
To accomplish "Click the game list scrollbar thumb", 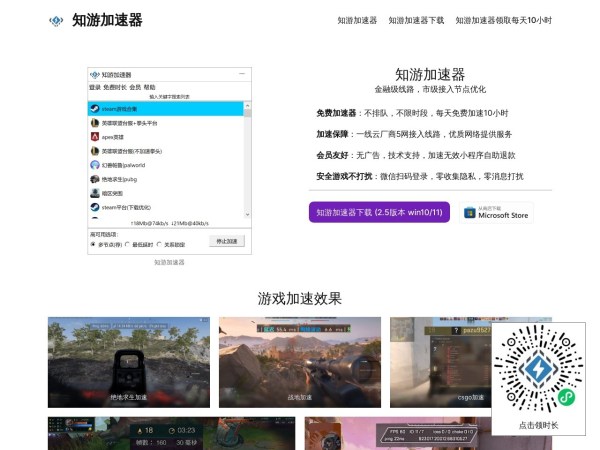I will [x=247, y=113].
